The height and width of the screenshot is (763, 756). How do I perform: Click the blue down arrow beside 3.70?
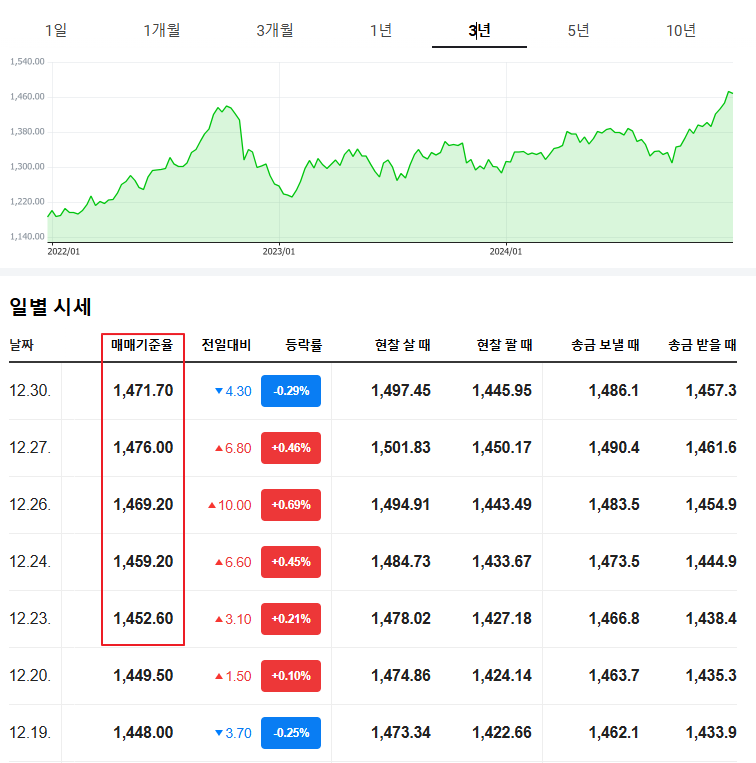(x=219, y=733)
